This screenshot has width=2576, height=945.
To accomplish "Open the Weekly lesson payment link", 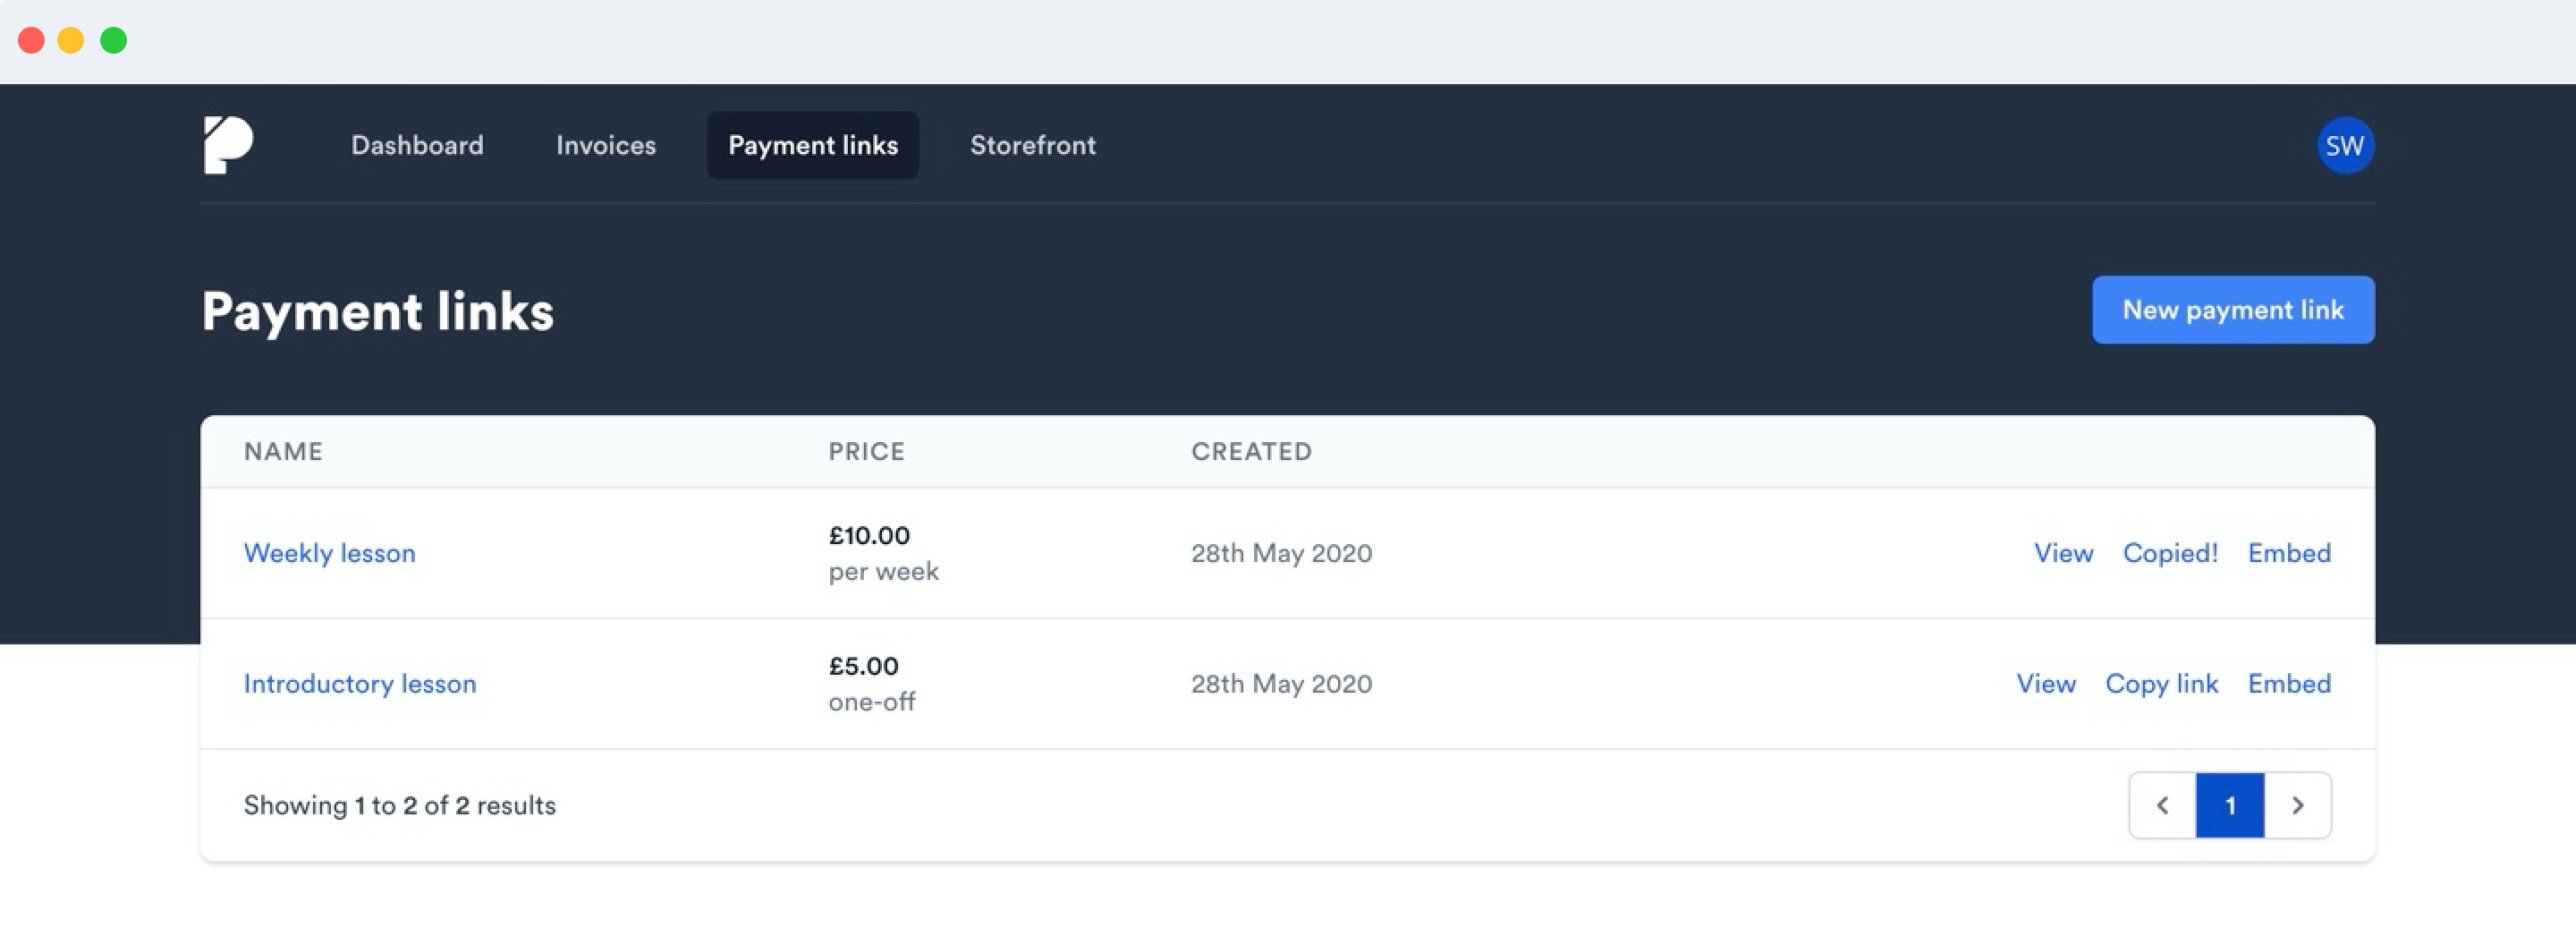I will coord(329,553).
